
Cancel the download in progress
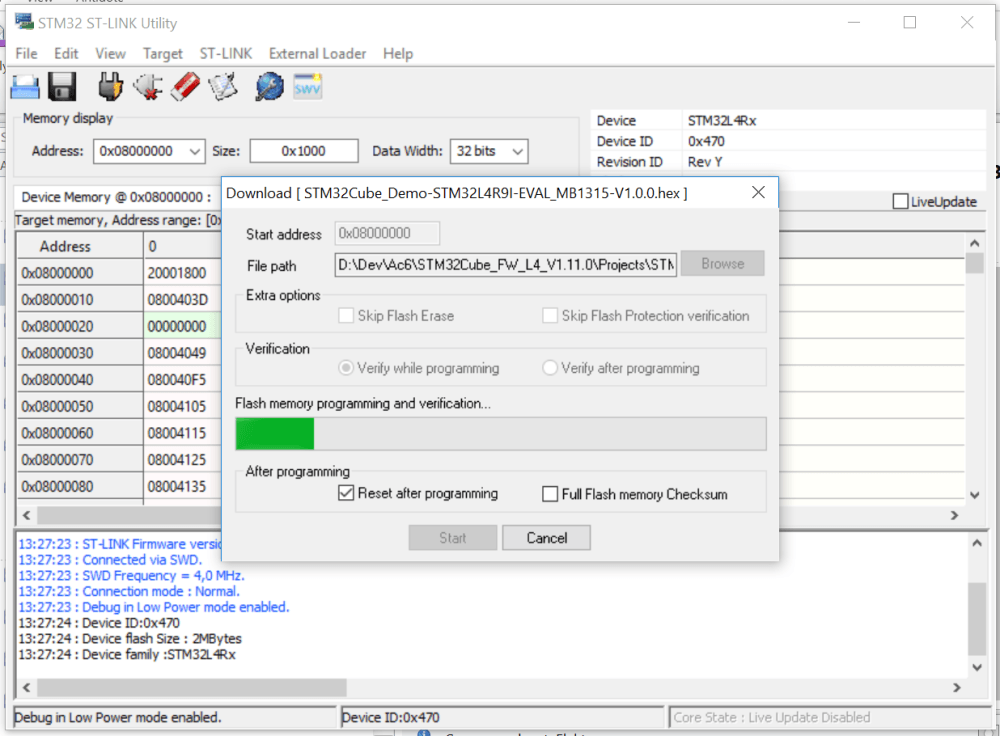[x=547, y=538]
